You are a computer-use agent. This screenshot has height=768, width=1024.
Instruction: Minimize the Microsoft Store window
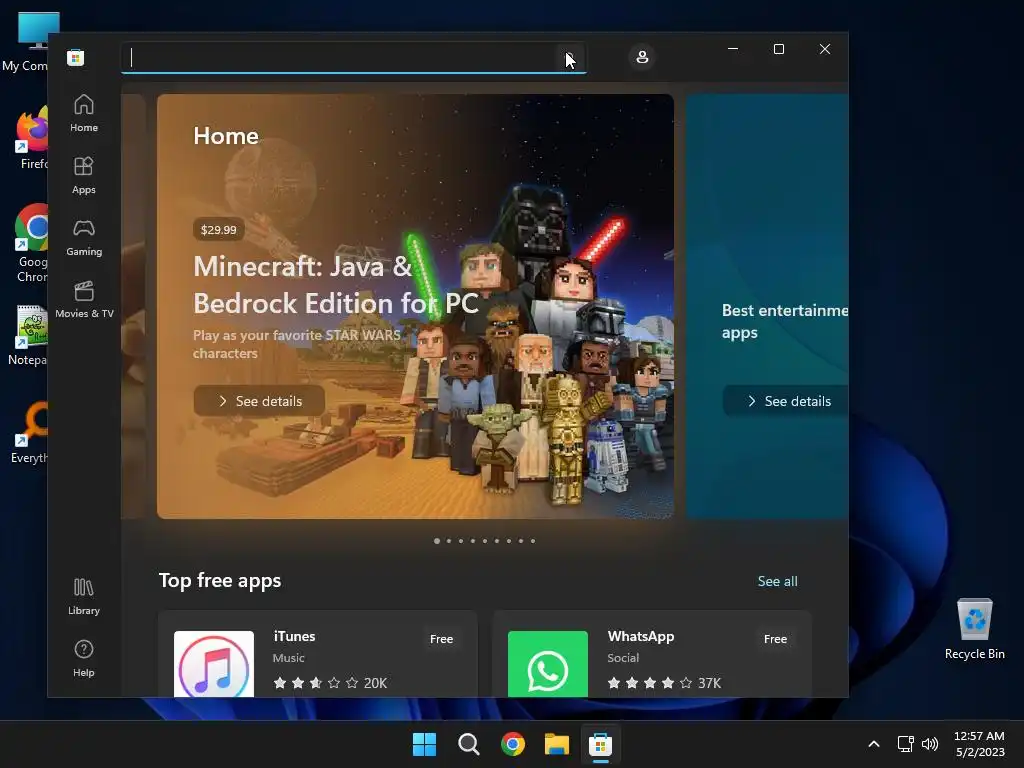[x=733, y=49]
